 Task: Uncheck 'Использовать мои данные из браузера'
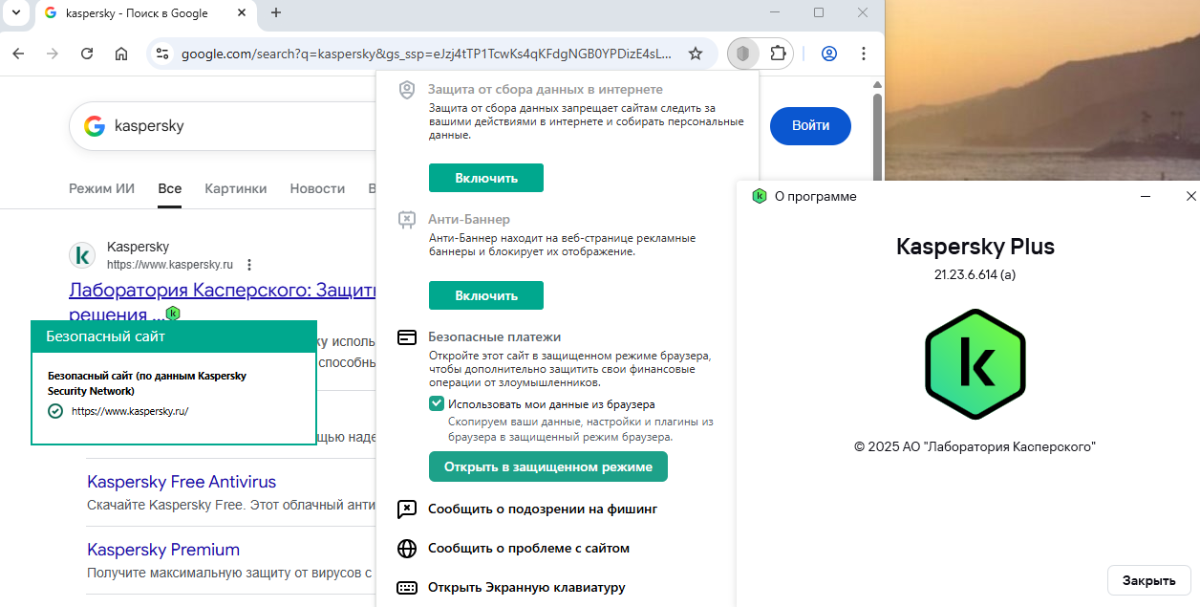point(436,404)
